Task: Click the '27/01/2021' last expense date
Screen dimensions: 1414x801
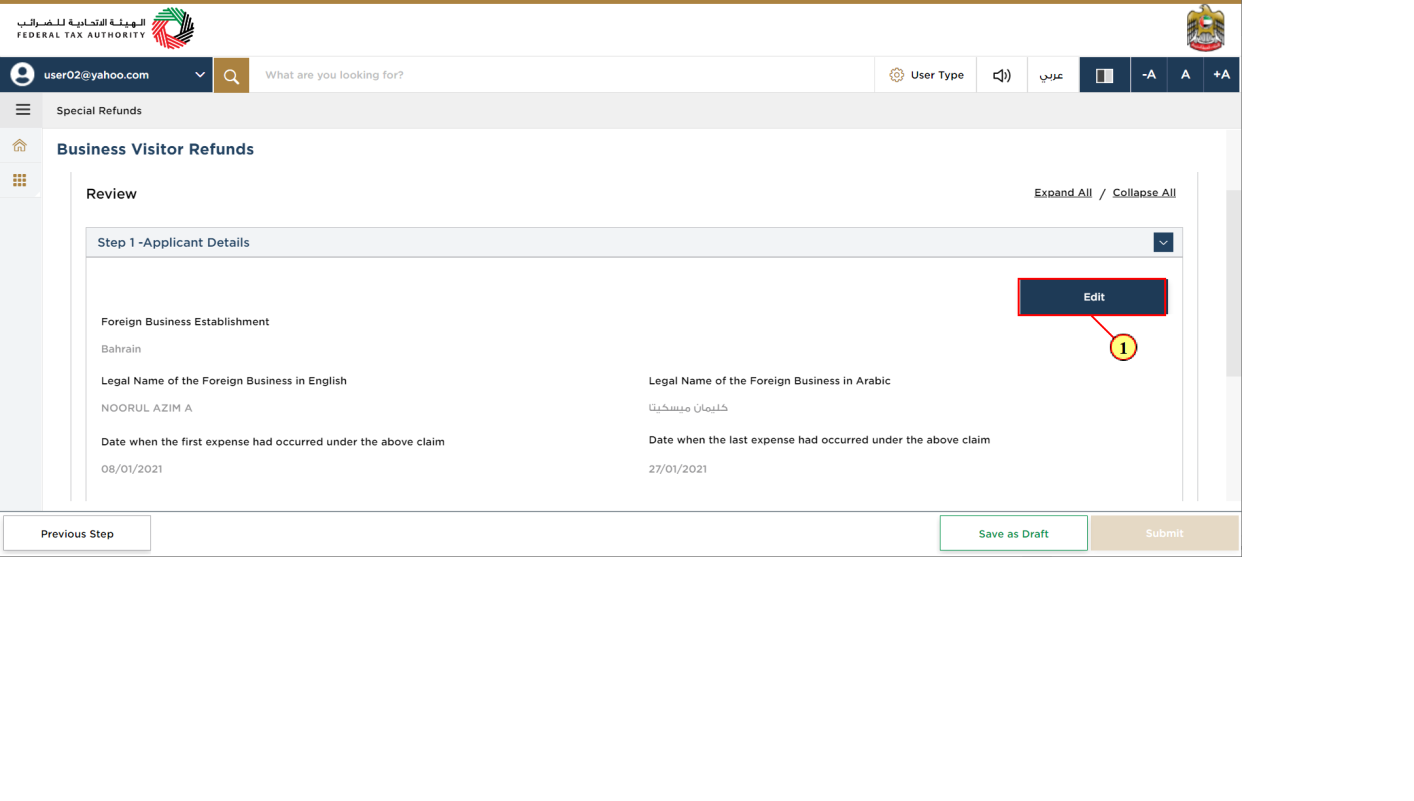Action: [x=677, y=469]
